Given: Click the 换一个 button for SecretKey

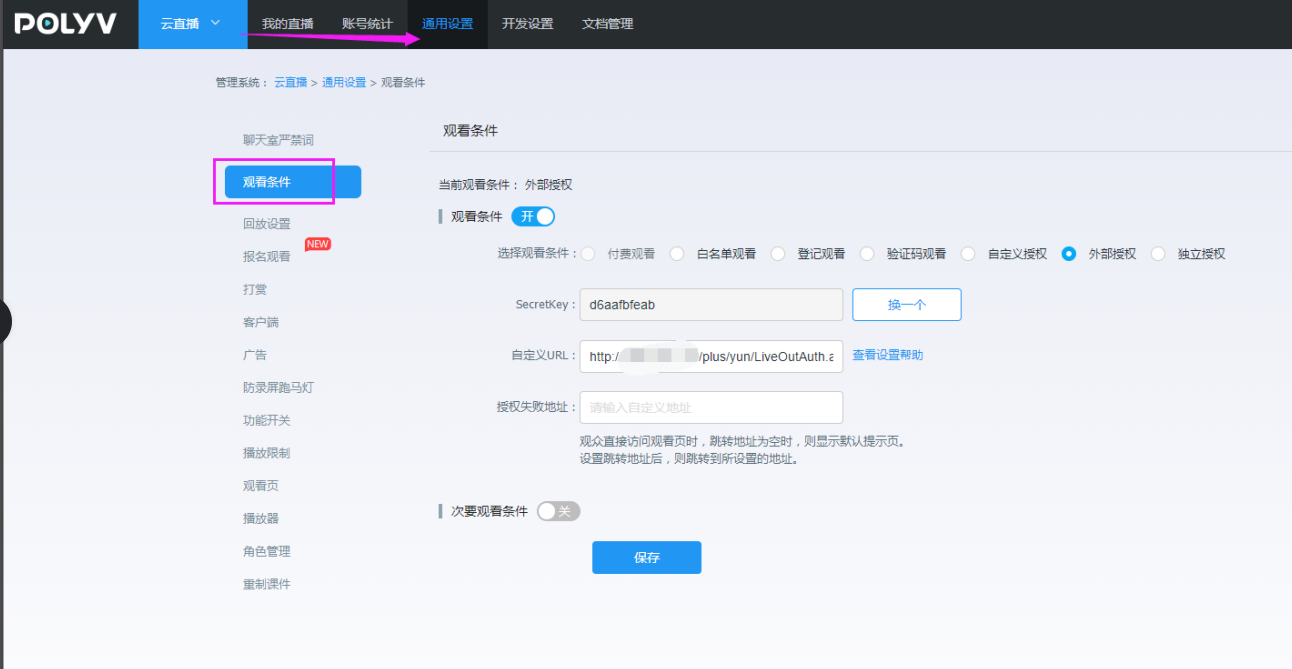Looking at the screenshot, I should pyautogui.click(x=906, y=305).
